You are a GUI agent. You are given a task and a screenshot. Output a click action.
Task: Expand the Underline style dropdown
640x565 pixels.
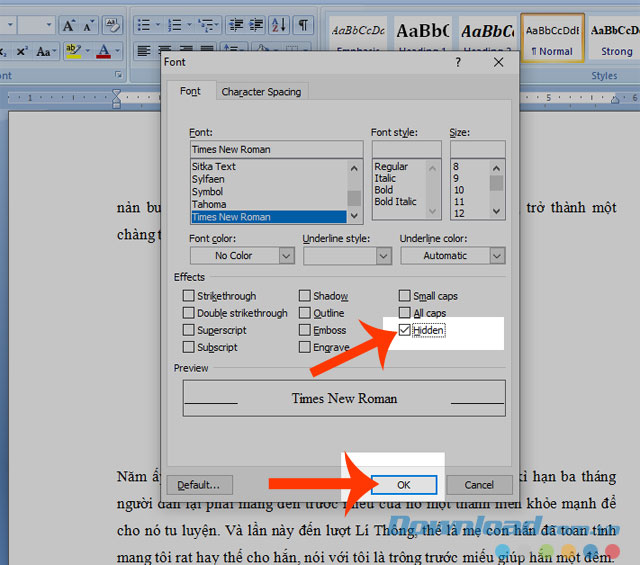point(383,256)
